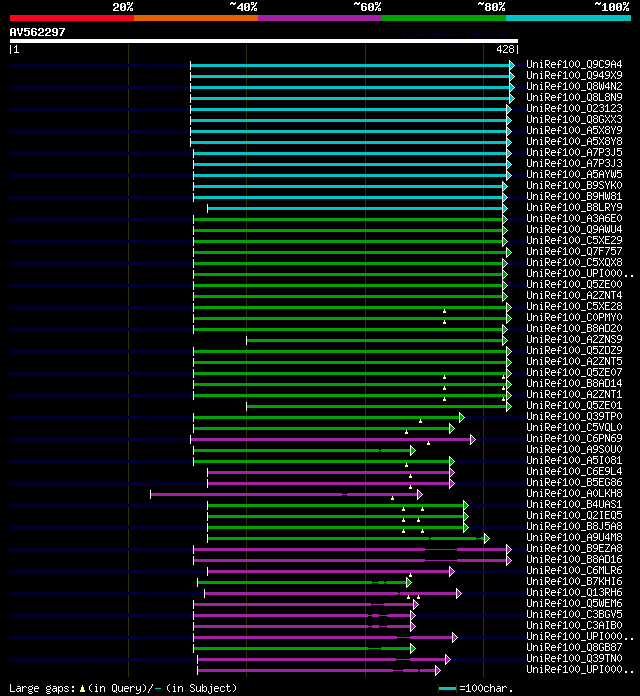Screen dimensions: 640x696
Task: Select the UniRef100_A2ZNT4 label
Action: pyautogui.click(x=574, y=295)
